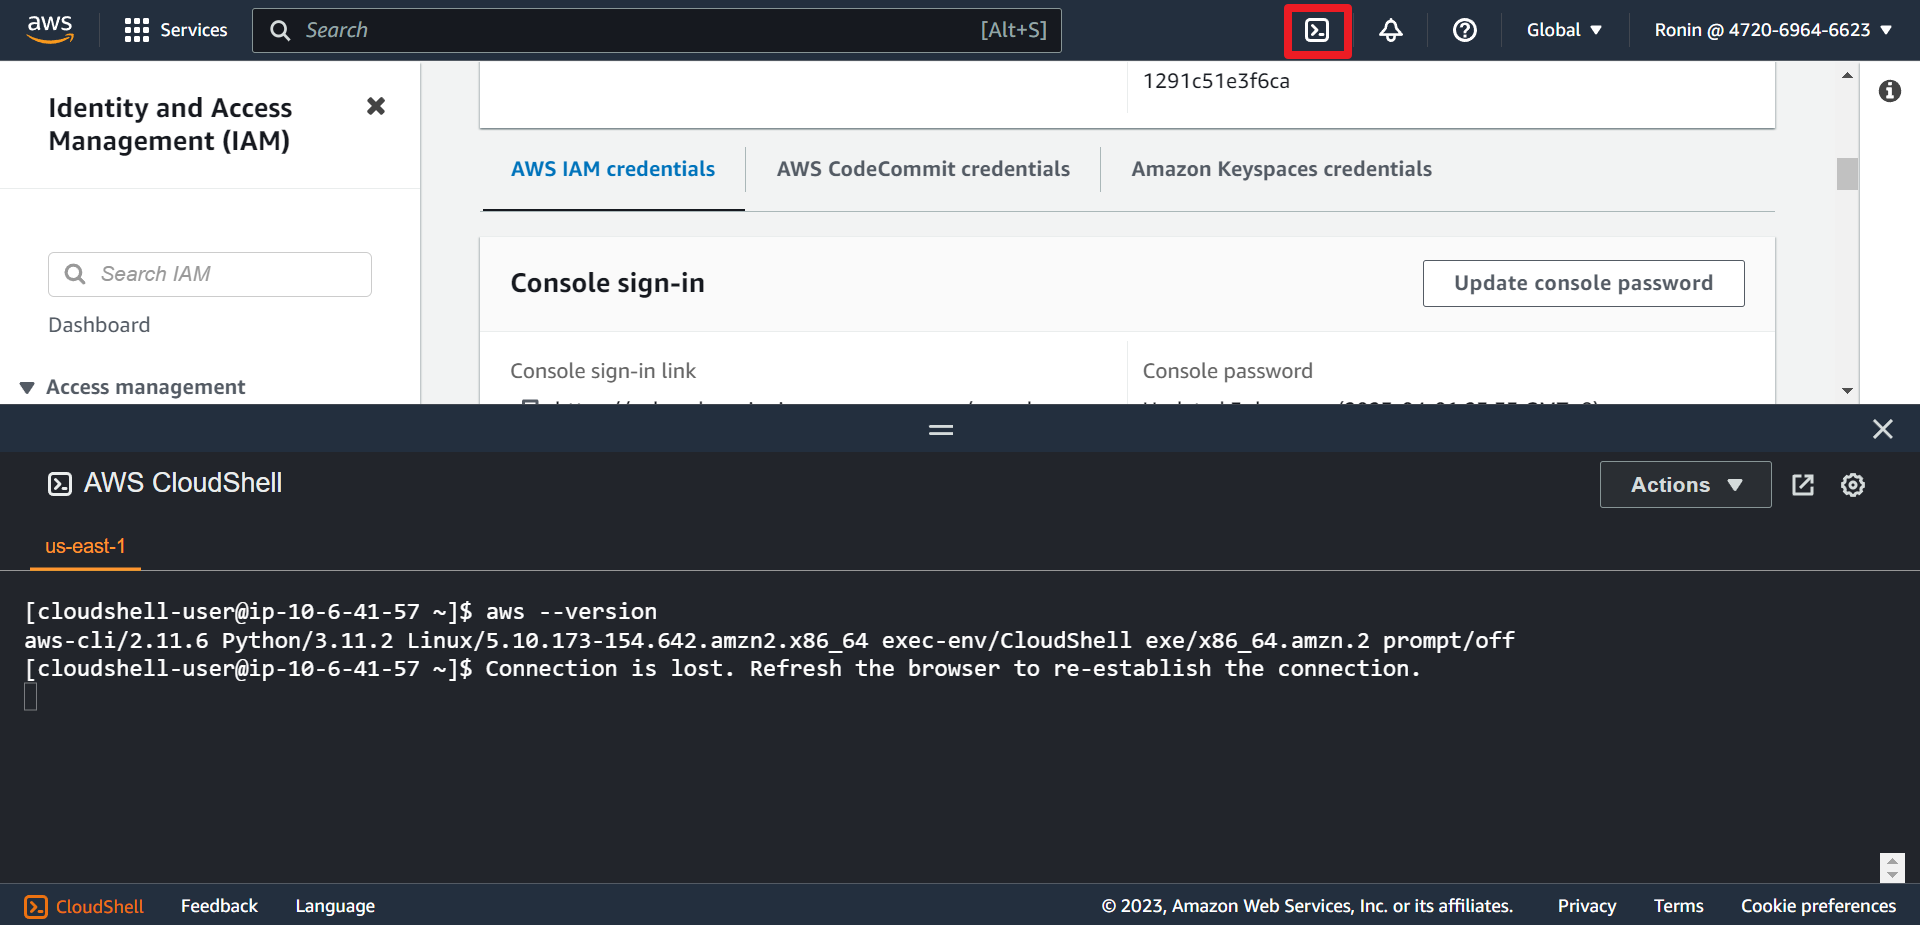
Task: Click Update console password button
Action: coord(1582,283)
